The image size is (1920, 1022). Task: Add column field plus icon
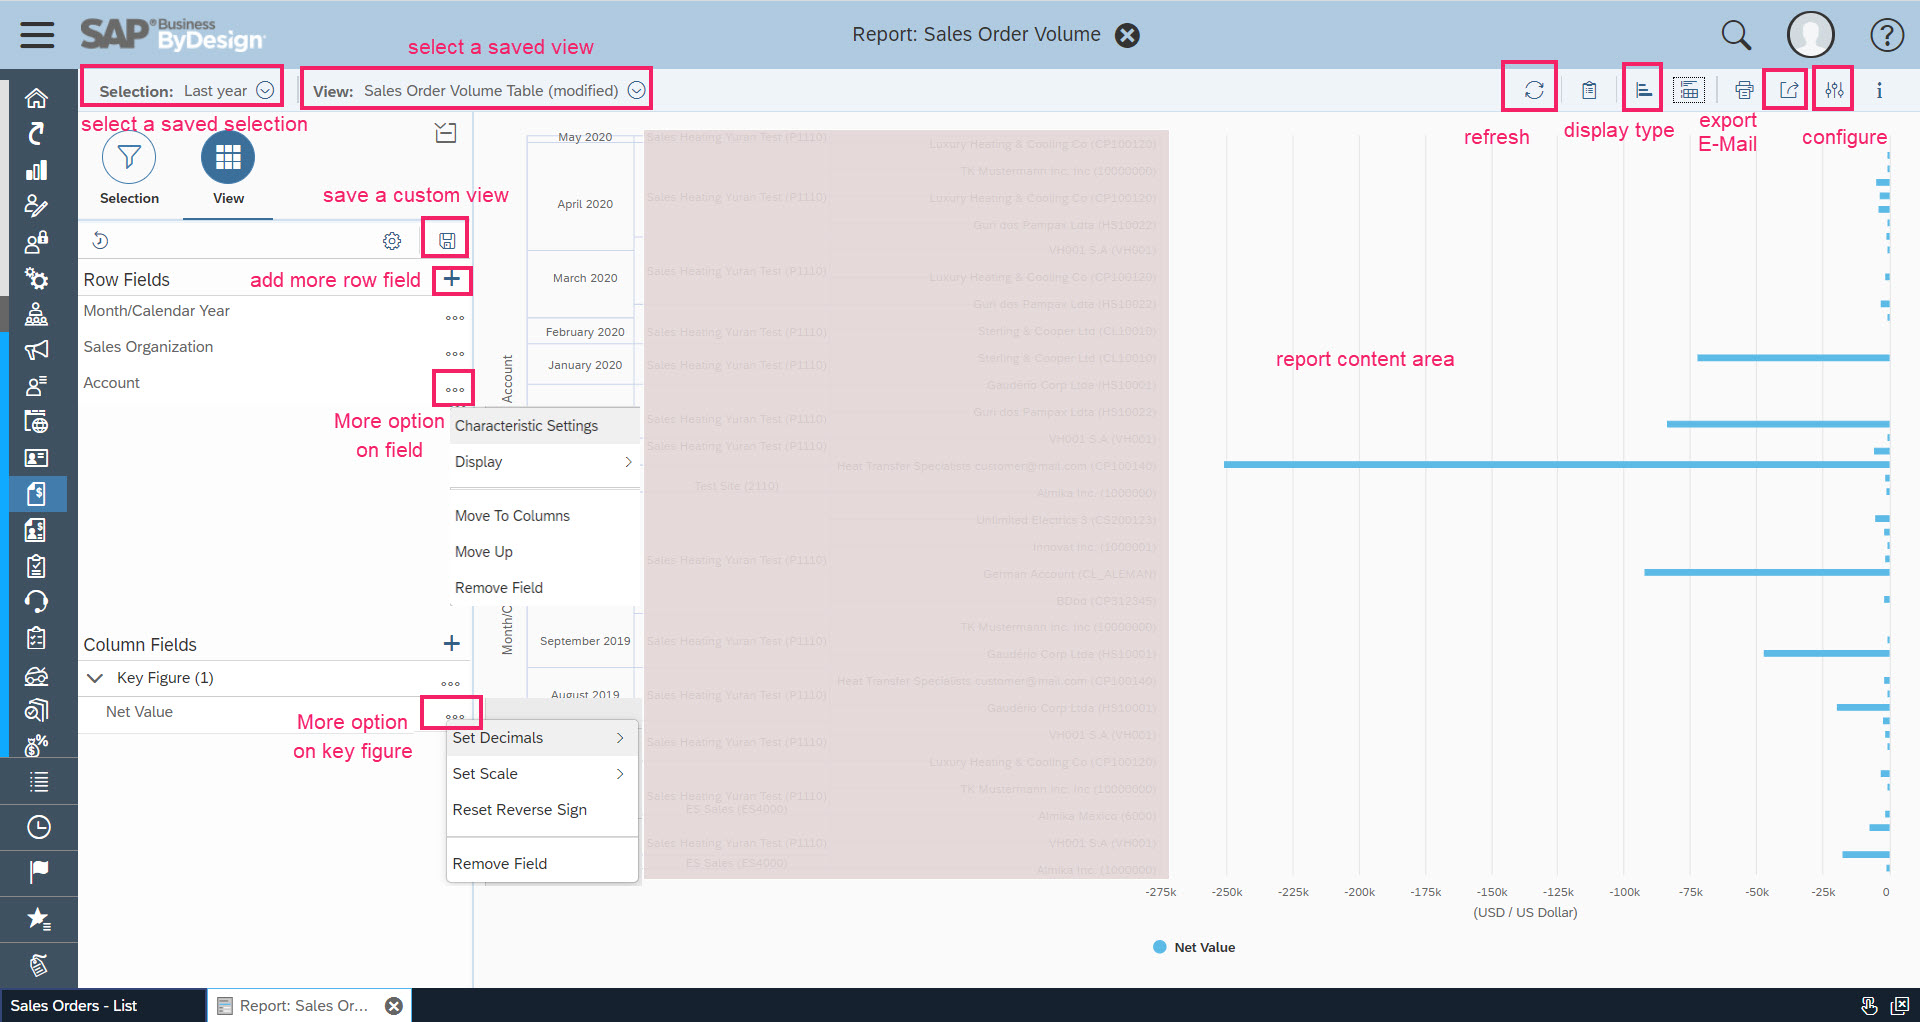452,643
